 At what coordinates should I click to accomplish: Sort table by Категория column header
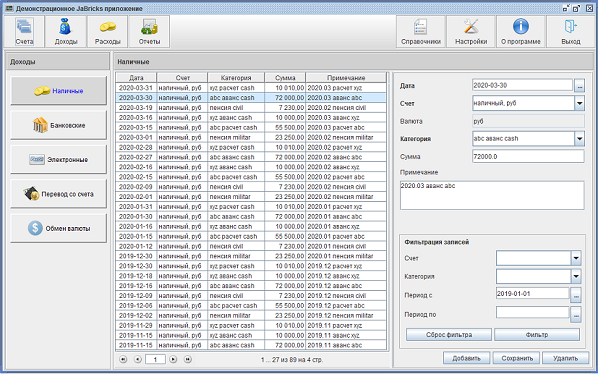(236, 77)
